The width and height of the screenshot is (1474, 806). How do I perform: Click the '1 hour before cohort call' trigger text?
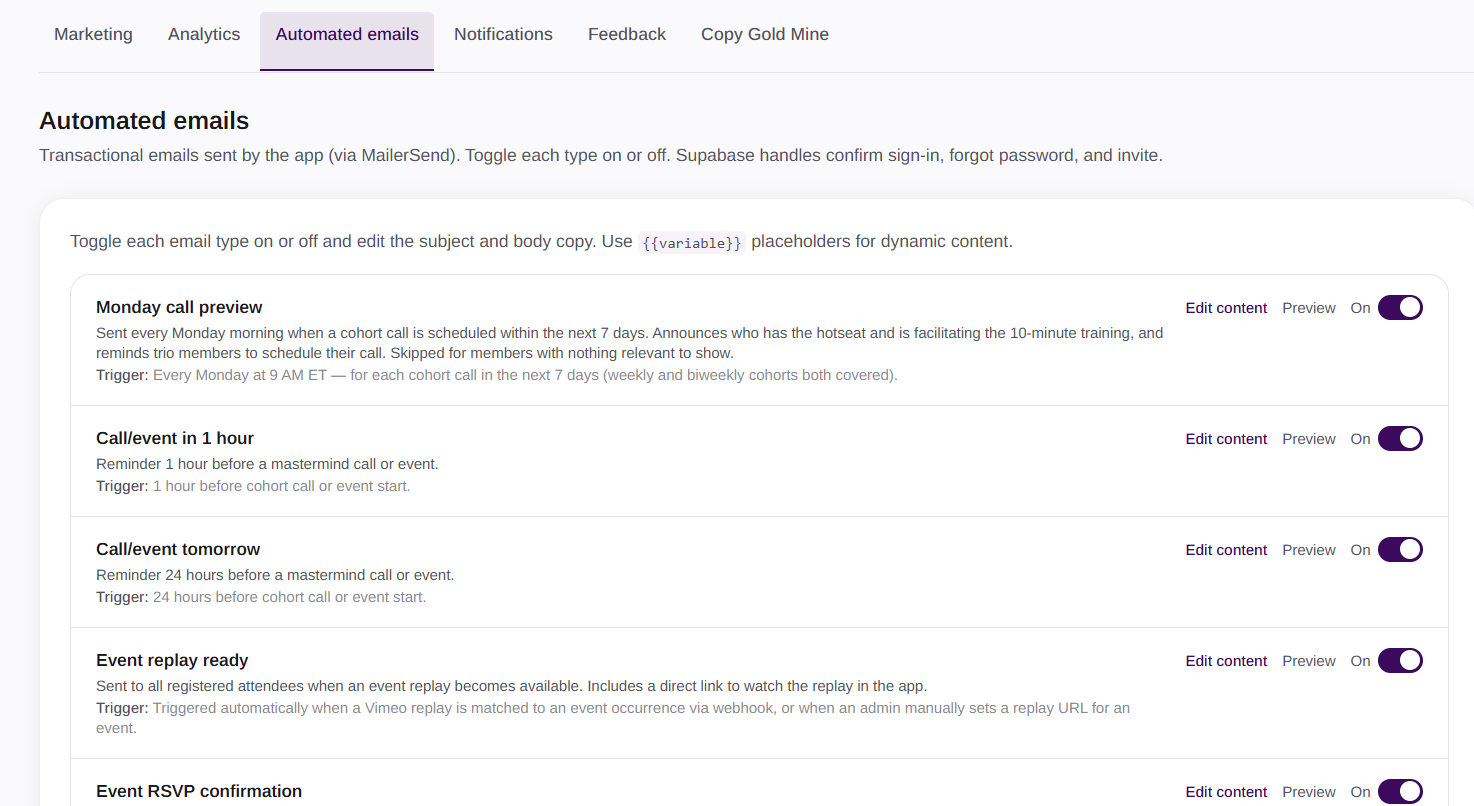281,486
